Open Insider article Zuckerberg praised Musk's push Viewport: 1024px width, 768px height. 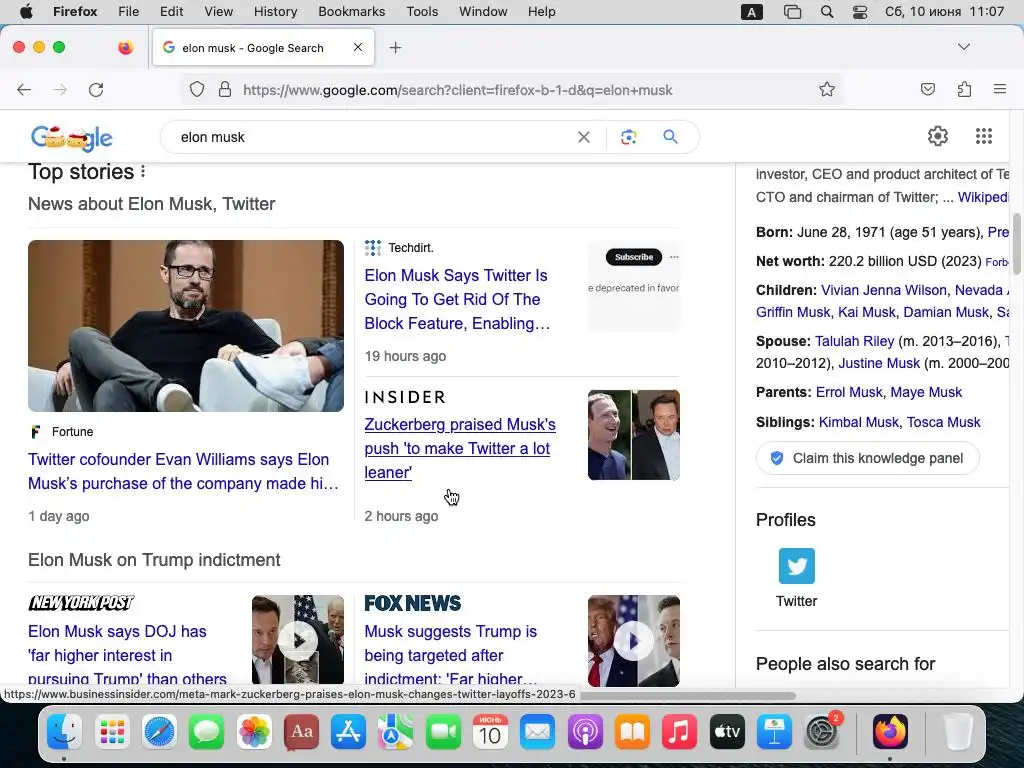click(x=460, y=449)
